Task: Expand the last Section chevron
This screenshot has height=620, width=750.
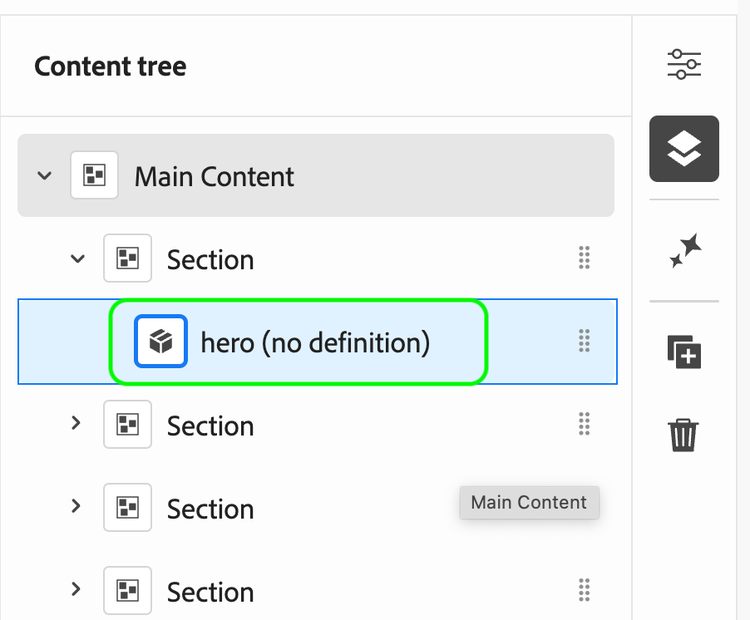Action: pyautogui.click(x=76, y=589)
